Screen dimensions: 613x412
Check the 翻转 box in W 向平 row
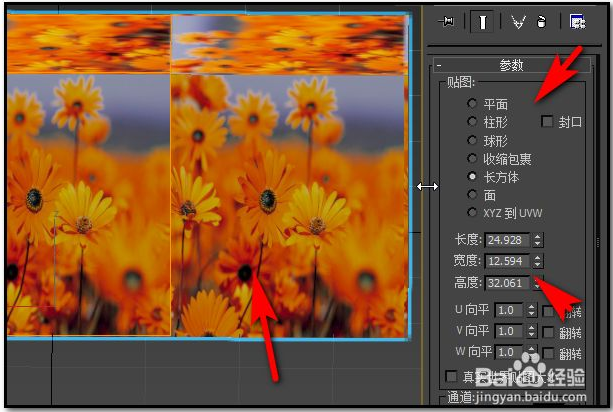[548, 354]
